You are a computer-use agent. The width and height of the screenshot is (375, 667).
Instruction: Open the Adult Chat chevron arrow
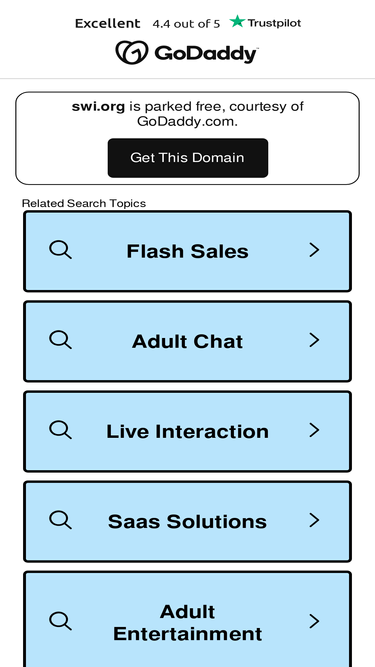point(314,340)
